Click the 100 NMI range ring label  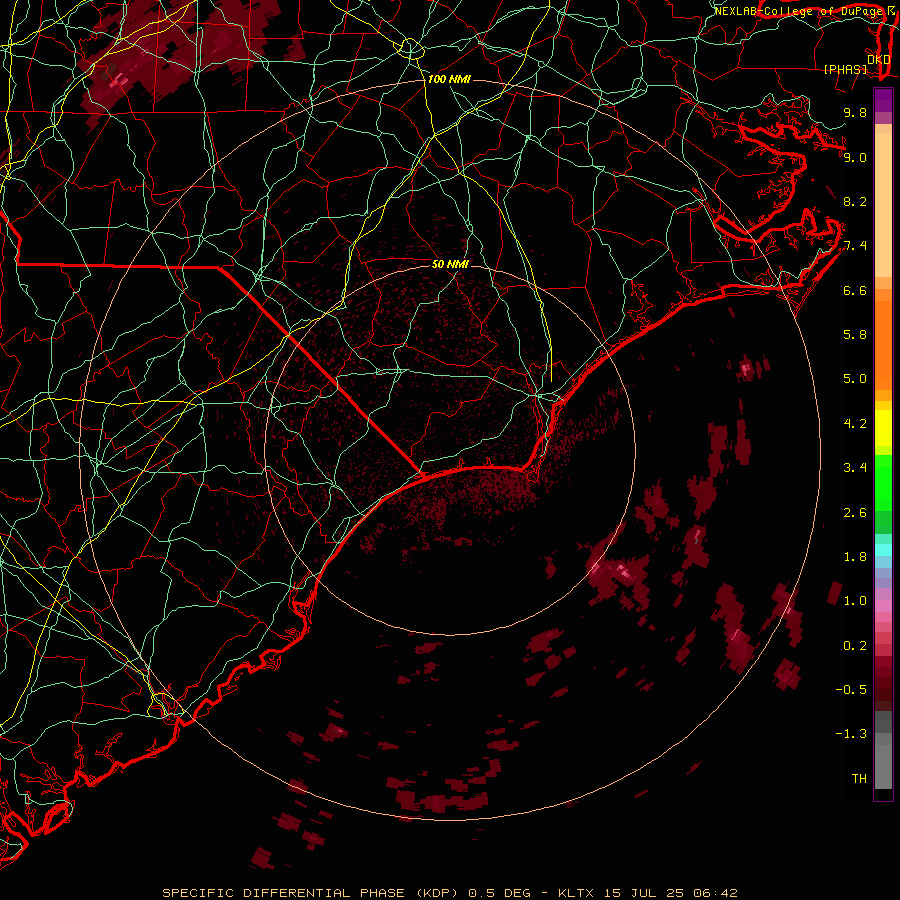pos(449,79)
